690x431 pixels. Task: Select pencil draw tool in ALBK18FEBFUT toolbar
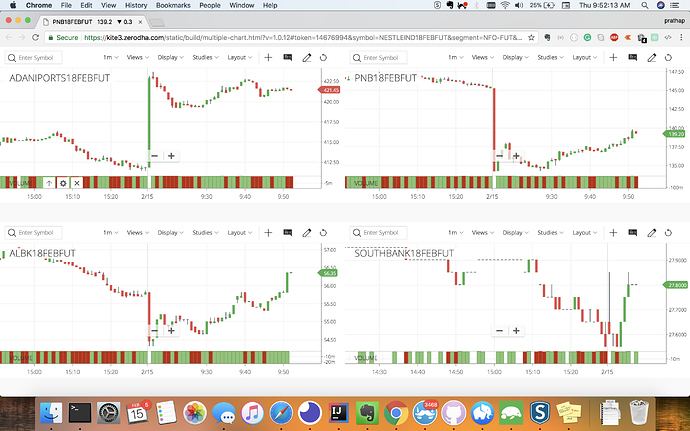point(307,232)
